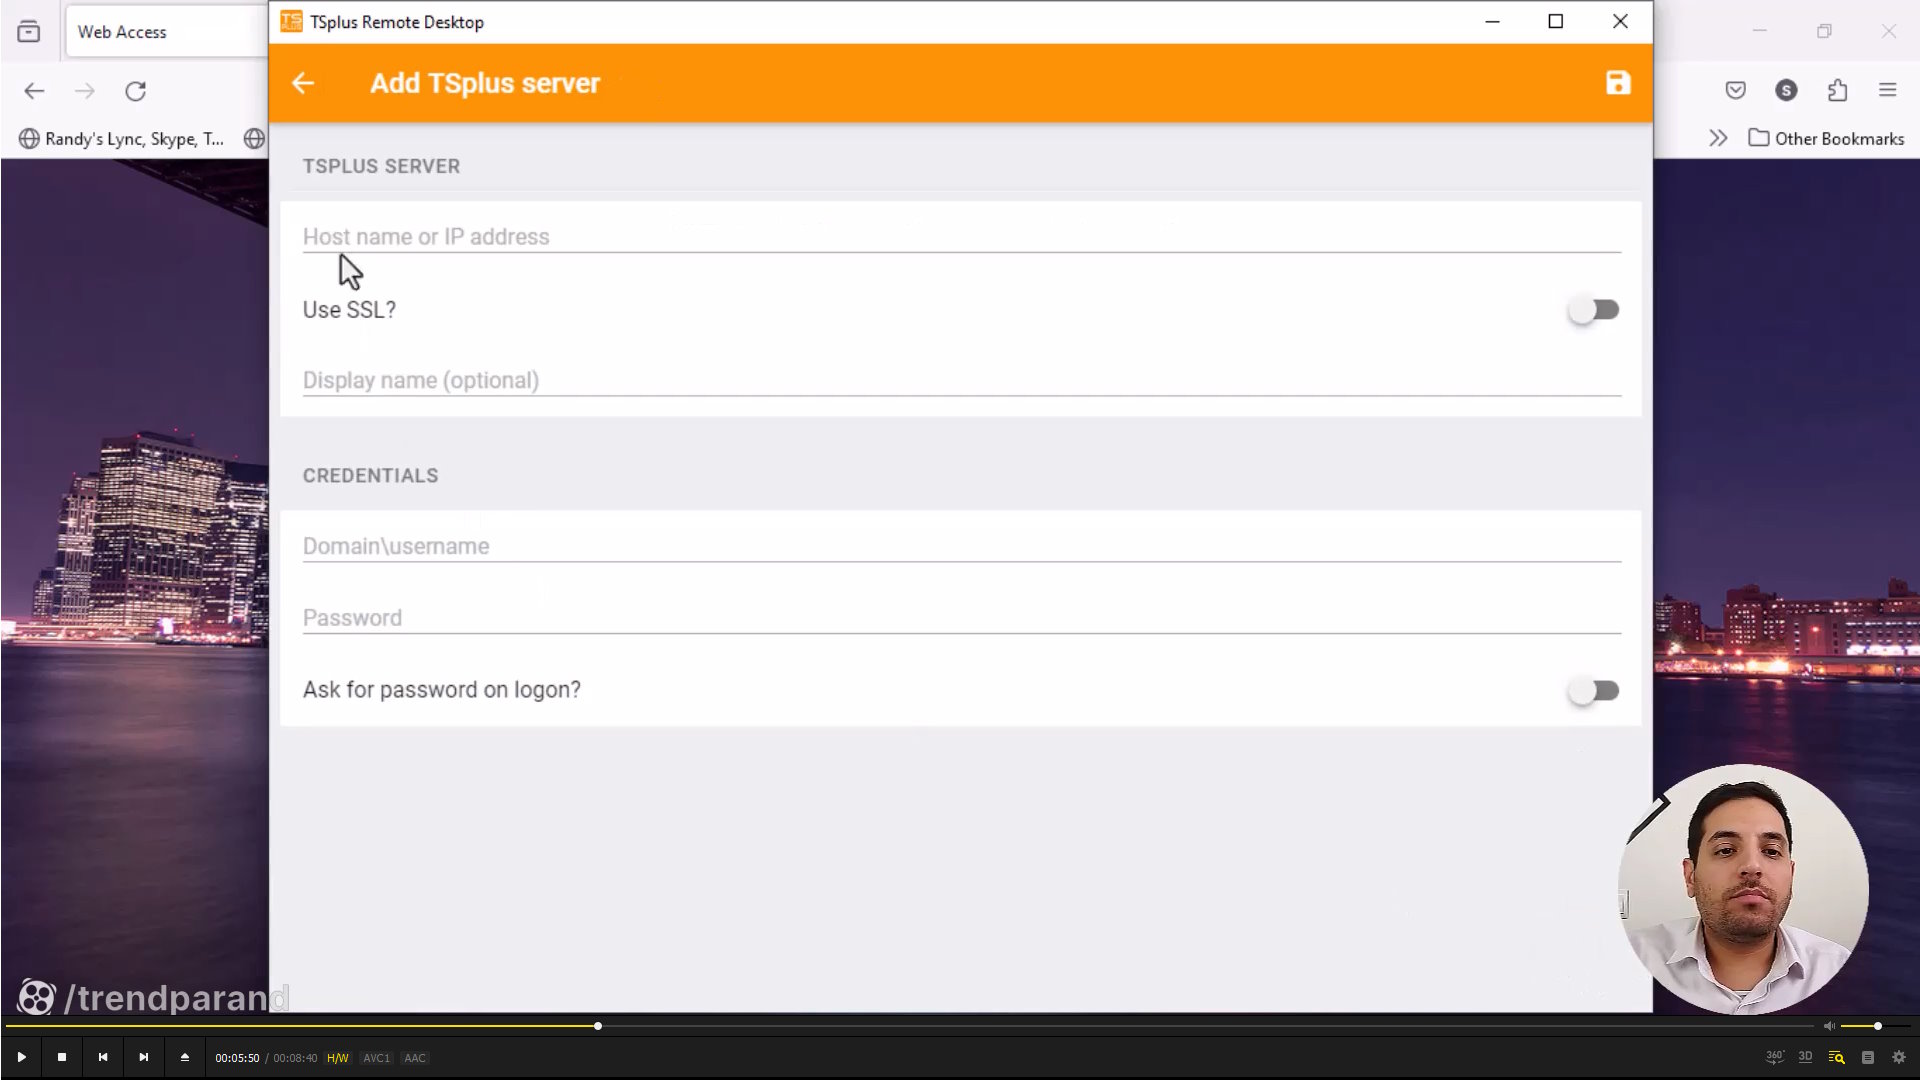Viewport: 1920px width, 1080px height.
Task: Click the current playback time 00:05:50
Action: click(x=237, y=1058)
